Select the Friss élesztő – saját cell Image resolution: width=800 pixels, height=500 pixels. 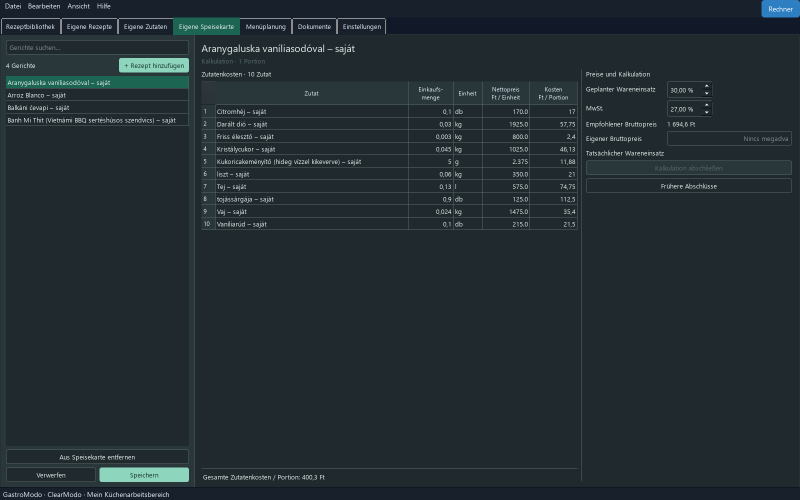pos(312,137)
